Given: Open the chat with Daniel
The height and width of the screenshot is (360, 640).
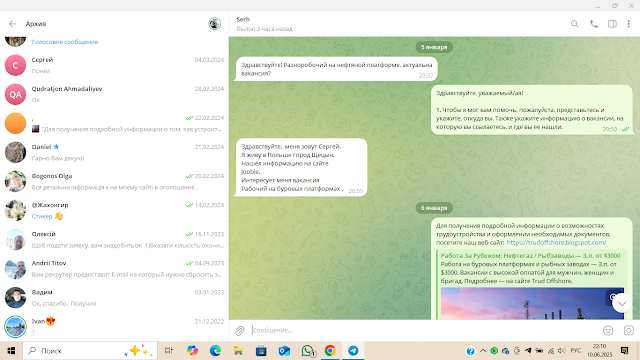Looking at the screenshot, I should pos(114,152).
